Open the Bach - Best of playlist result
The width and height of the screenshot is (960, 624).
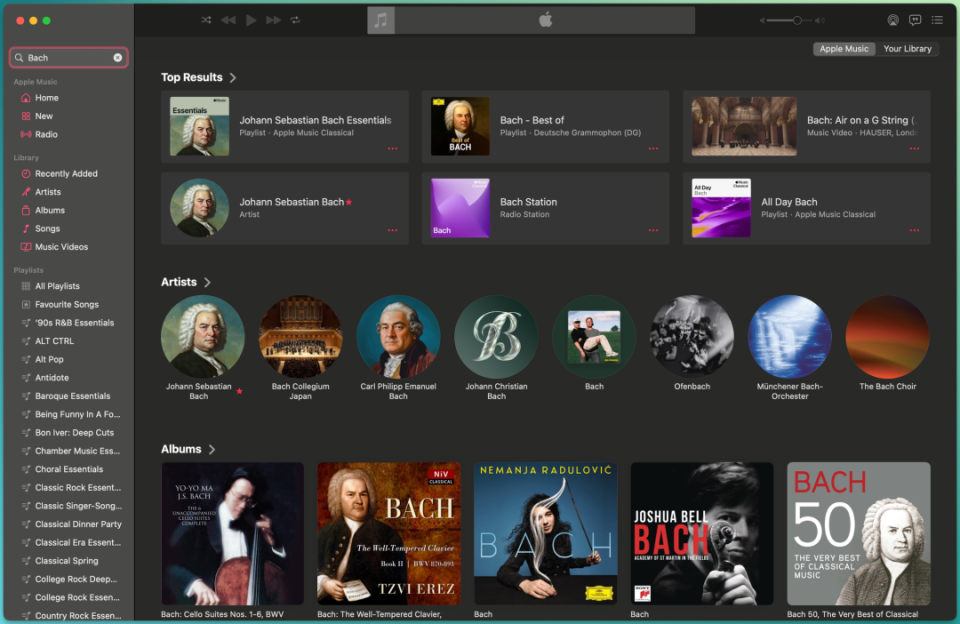point(546,127)
